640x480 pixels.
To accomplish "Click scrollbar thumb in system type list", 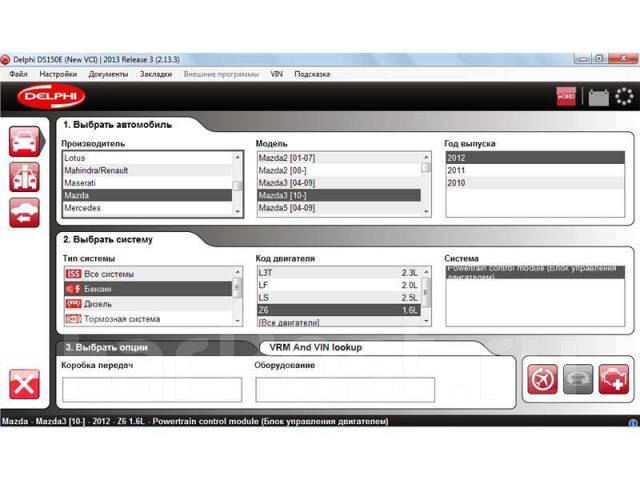I will [238, 289].
